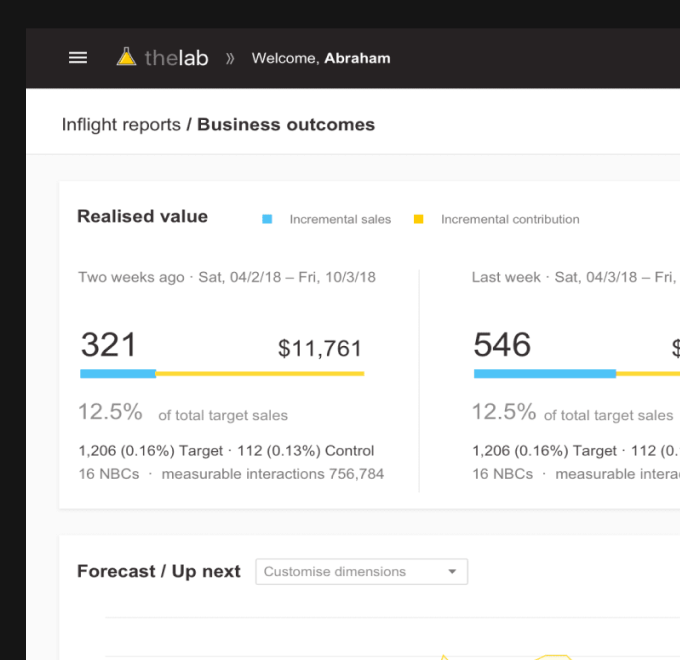
Task: Open the hamburger menu
Action: pyautogui.click(x=78, y=58)
